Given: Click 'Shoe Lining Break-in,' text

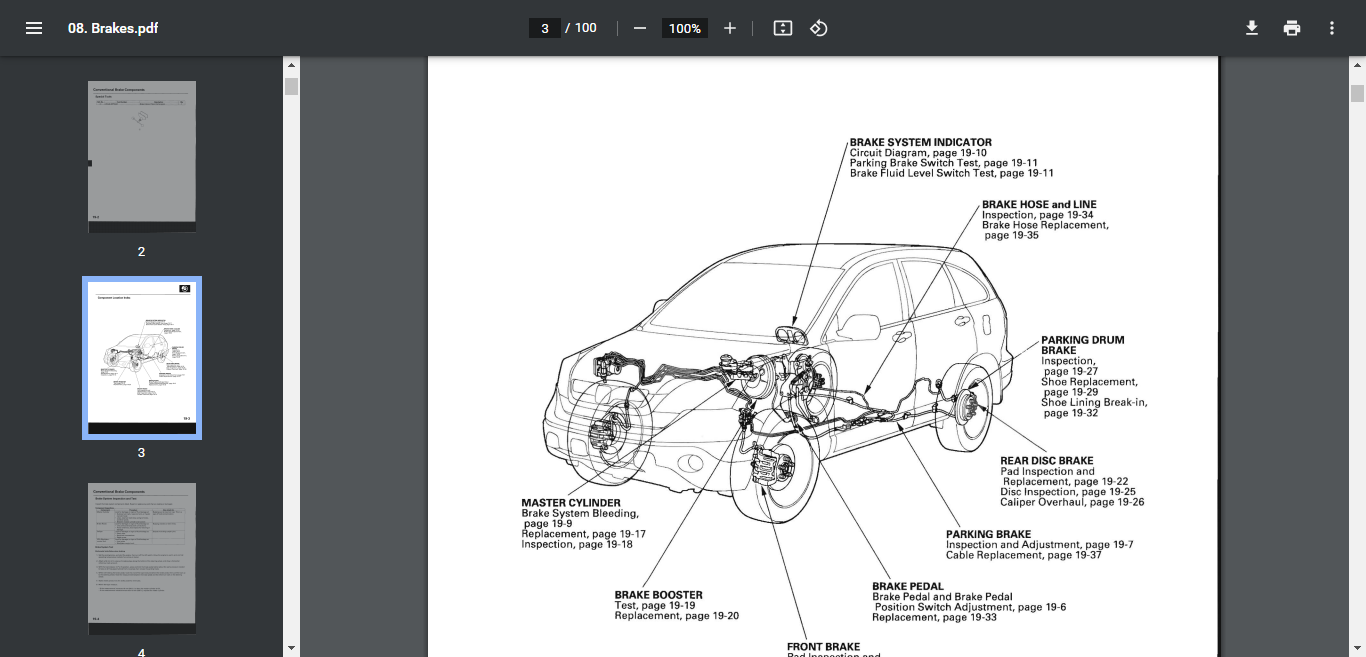Looking at the screenshot, I should click(1094, 402).
